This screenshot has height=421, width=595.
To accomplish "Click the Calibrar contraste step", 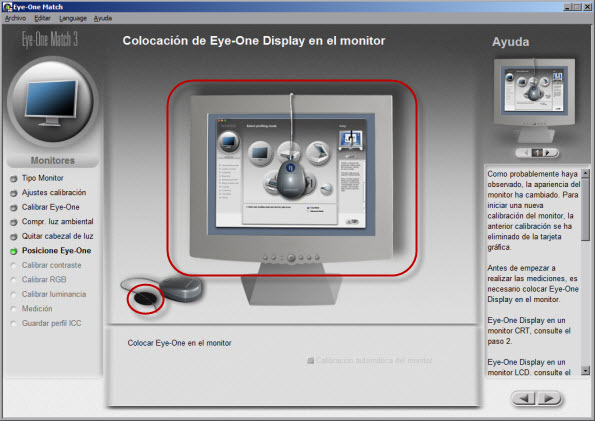I will point(51,265).
